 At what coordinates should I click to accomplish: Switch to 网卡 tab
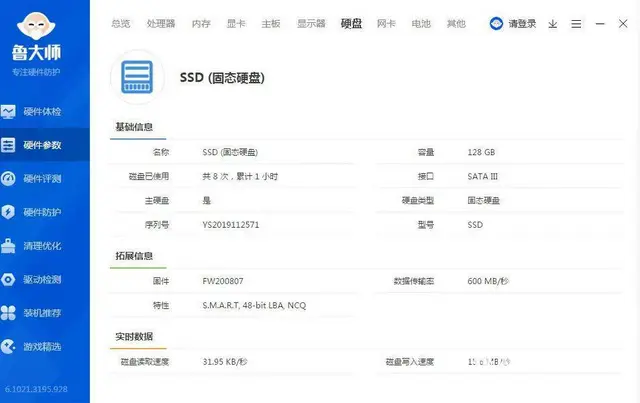pyautogui.click(x=386, y=24)
